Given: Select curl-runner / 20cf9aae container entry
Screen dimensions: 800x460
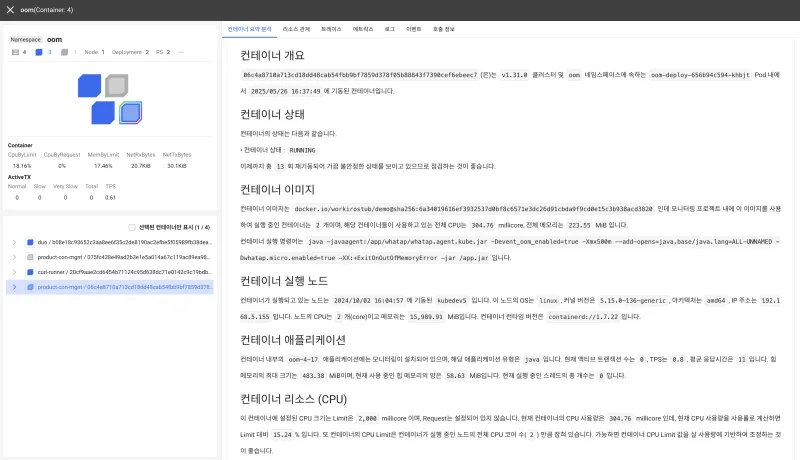Looking at the screenshot, I should [124, 272].
